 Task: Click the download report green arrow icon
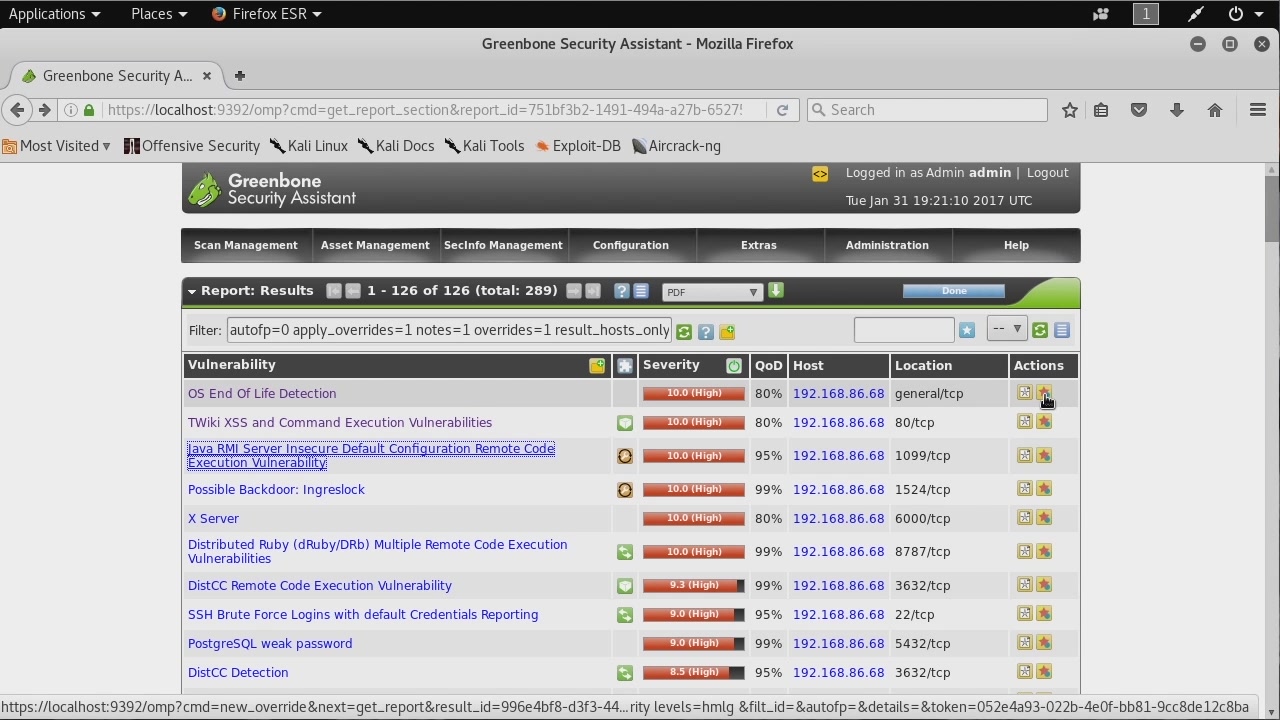click(776, 291)
